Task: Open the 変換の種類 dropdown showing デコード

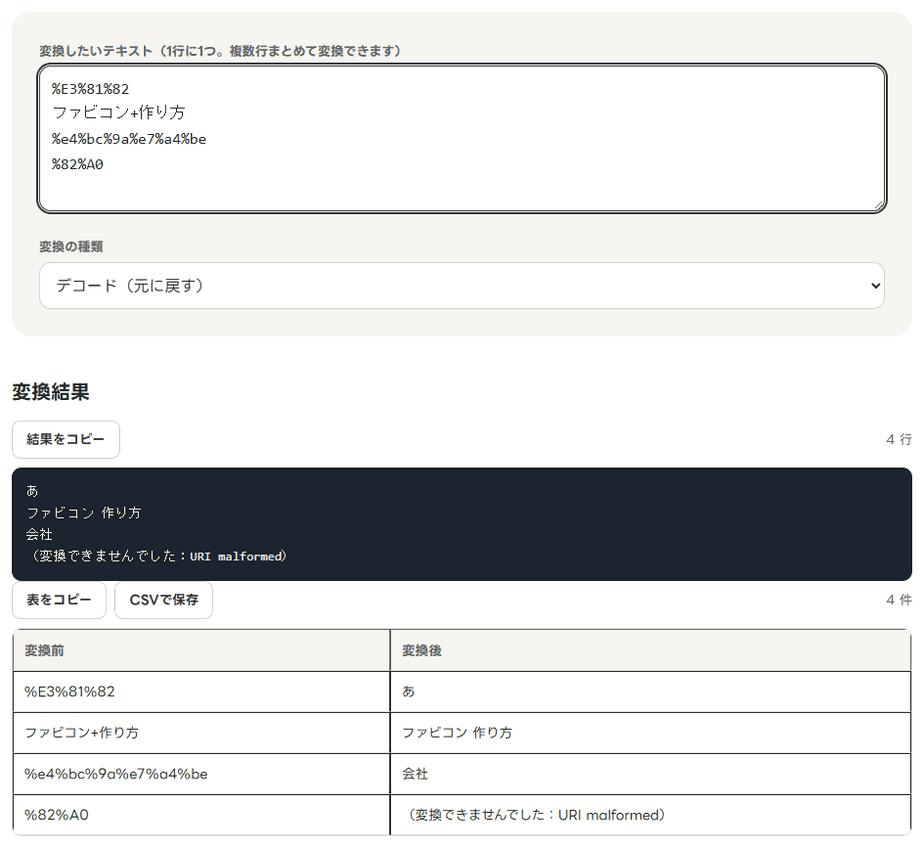Action: 461,286
